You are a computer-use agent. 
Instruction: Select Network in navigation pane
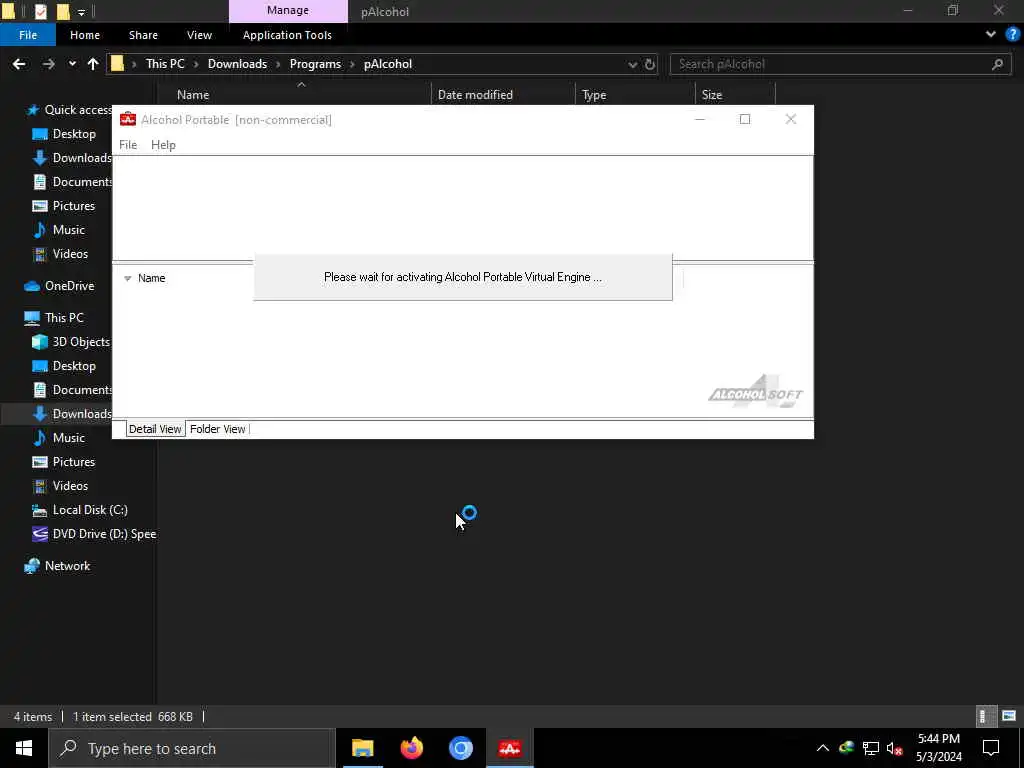[x=57, y=566]
